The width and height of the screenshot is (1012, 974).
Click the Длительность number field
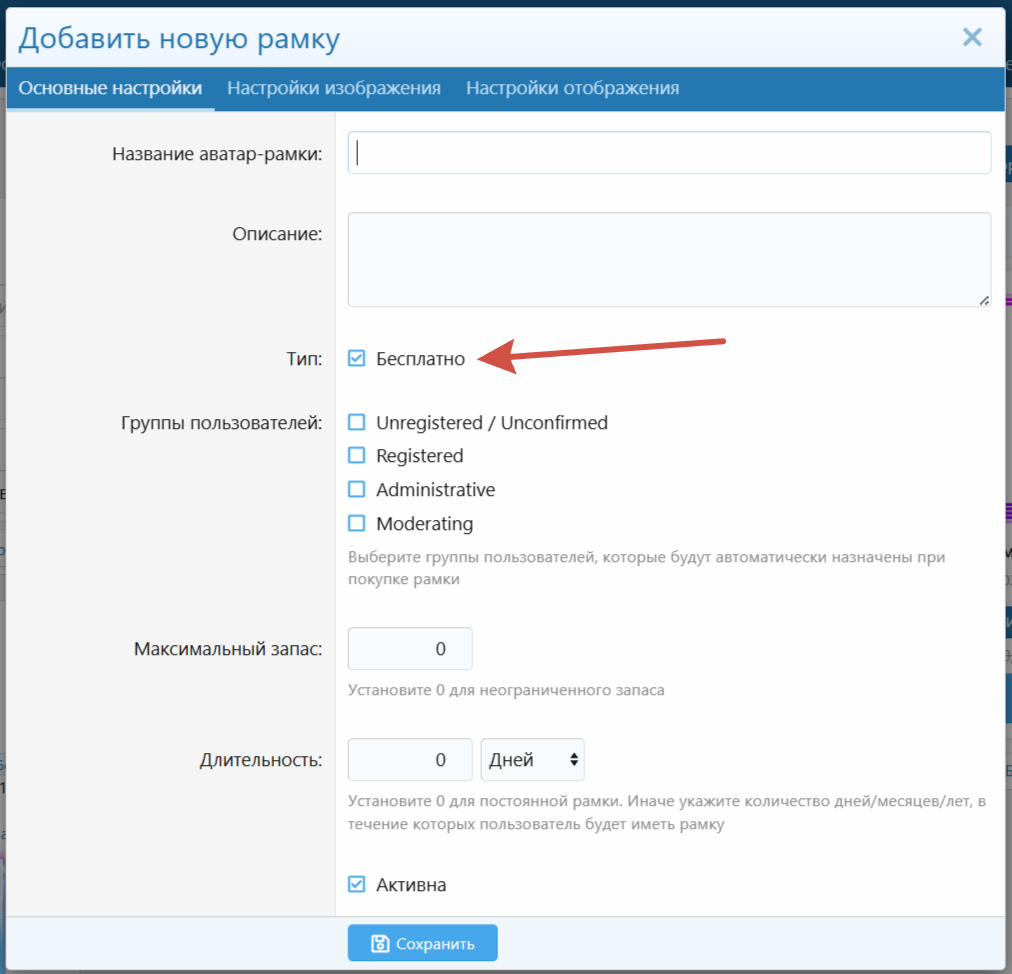pyautogui.click(x=410, y=760)
